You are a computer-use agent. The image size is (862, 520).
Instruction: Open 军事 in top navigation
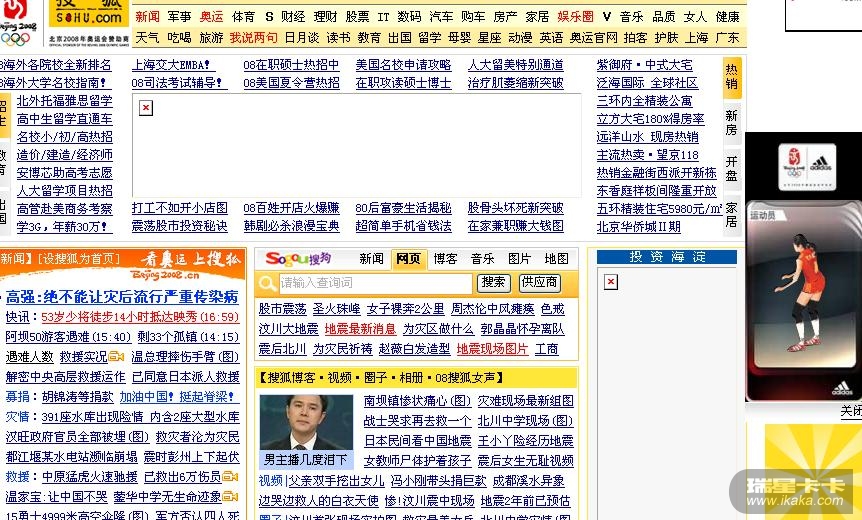(x=179, y=16)
